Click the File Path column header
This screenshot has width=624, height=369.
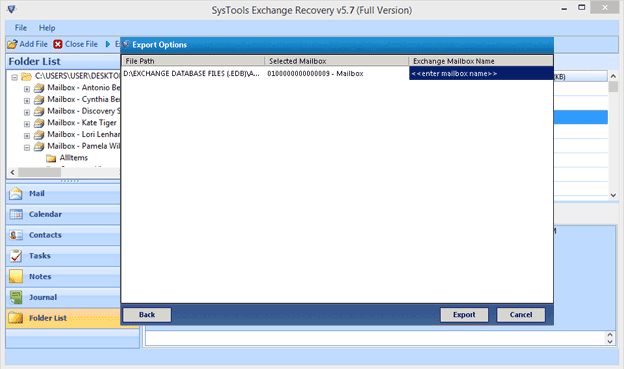193,61
